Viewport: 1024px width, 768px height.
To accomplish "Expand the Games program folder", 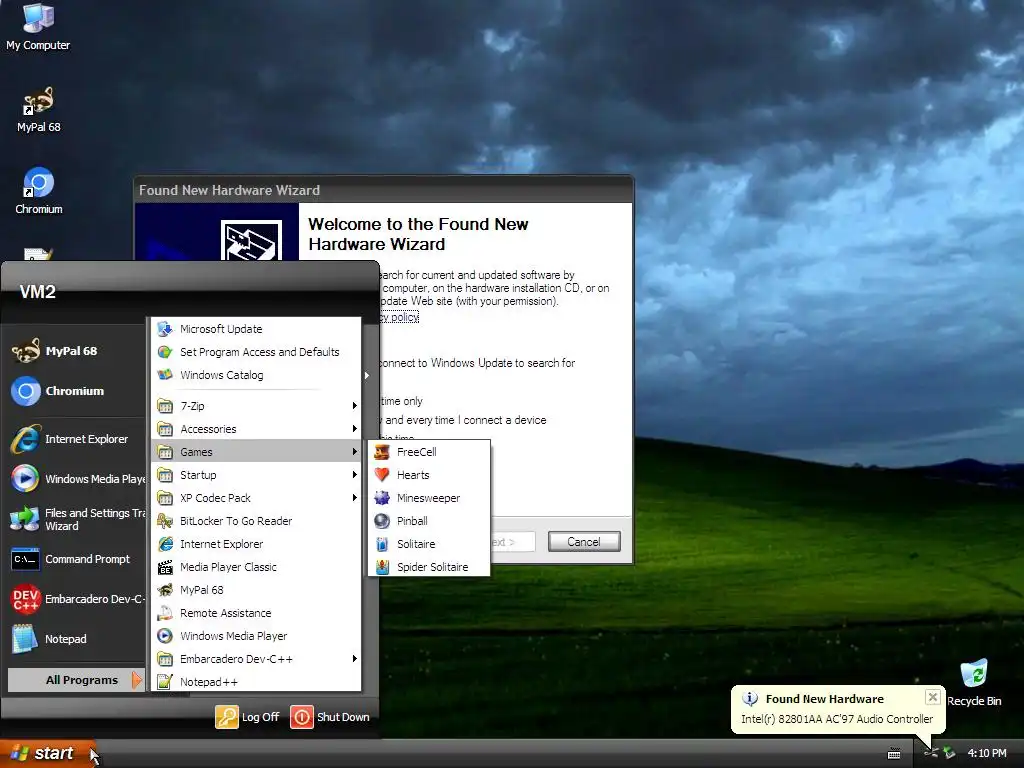I will click(x=257, y=452).
